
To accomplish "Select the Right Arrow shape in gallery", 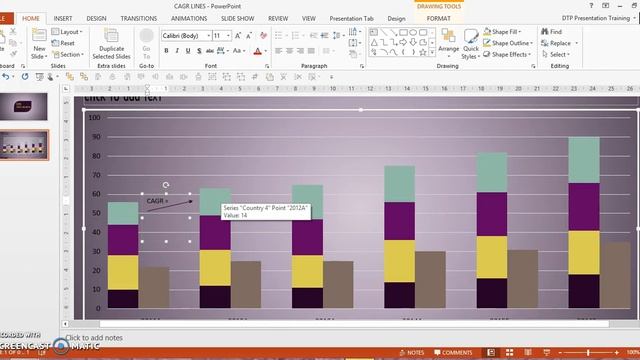I will click(x=403, y=42).
